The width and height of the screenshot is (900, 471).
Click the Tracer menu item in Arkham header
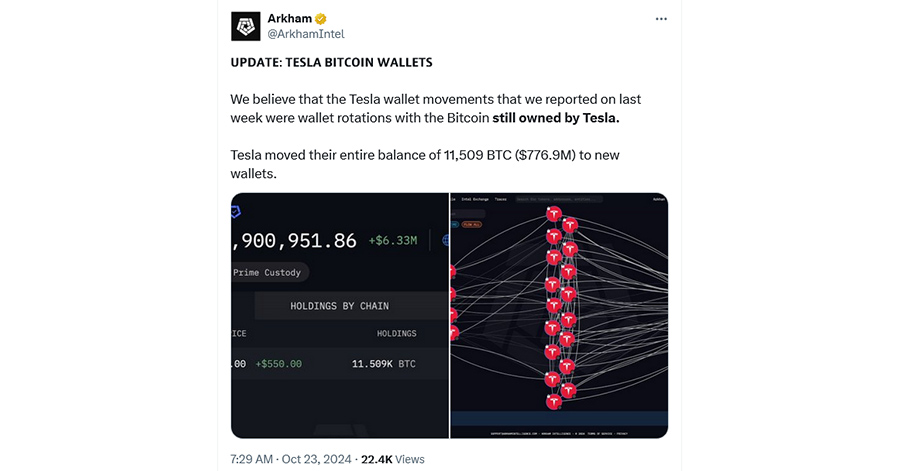click(x=501, y=199)
